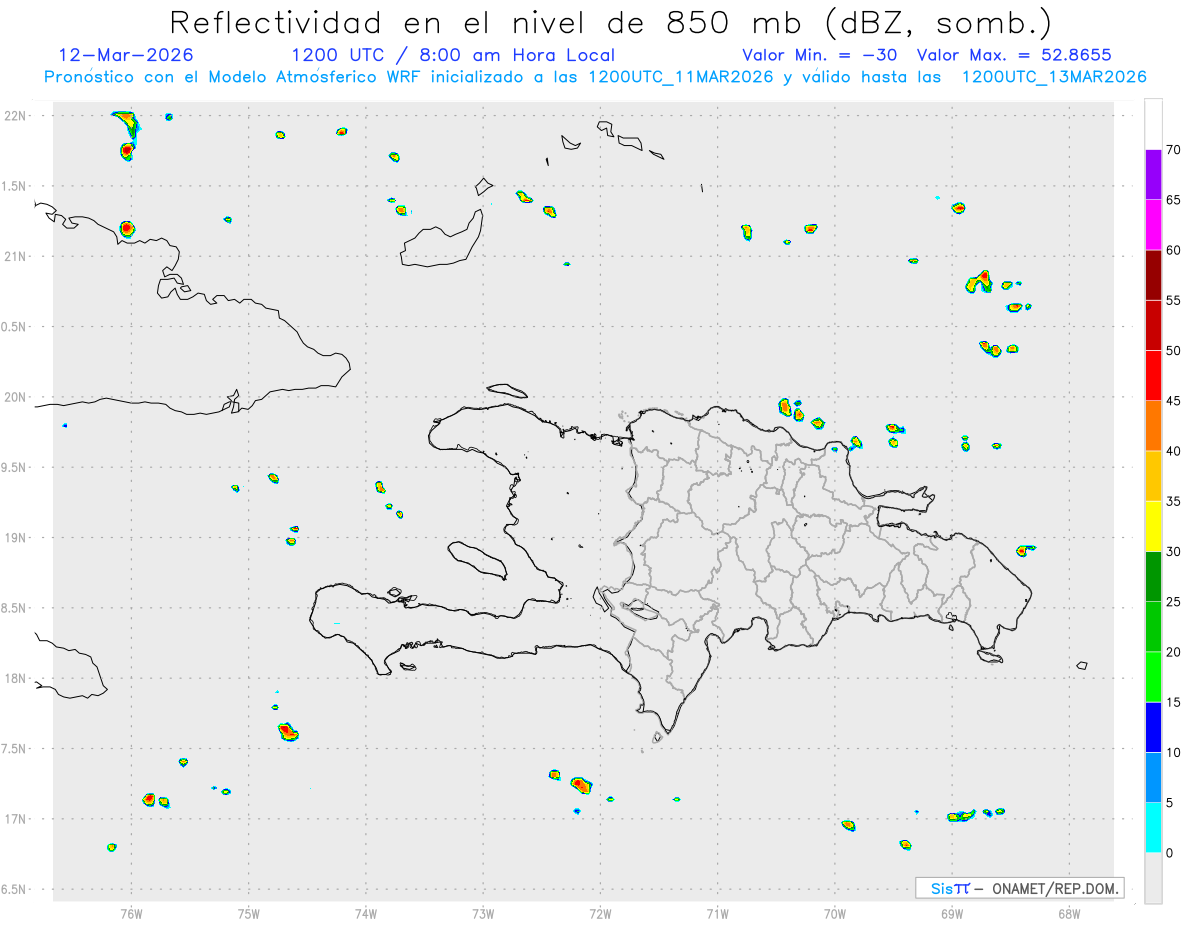
Task: Click the '20N' latitude label
Action: (x=17, y=397)
